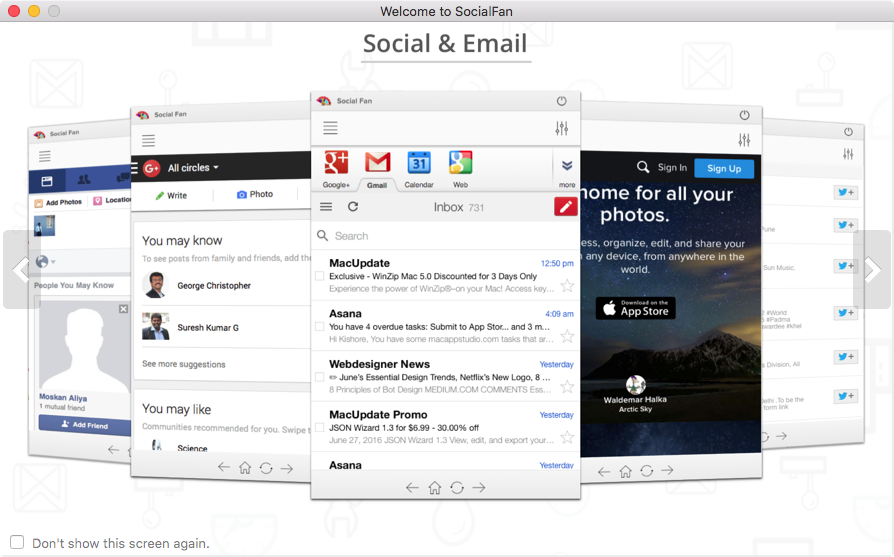Viewport: 894px width, 557px height.
Task: Select the Webdesigner News email checkbox
Action: coord(319,377)
